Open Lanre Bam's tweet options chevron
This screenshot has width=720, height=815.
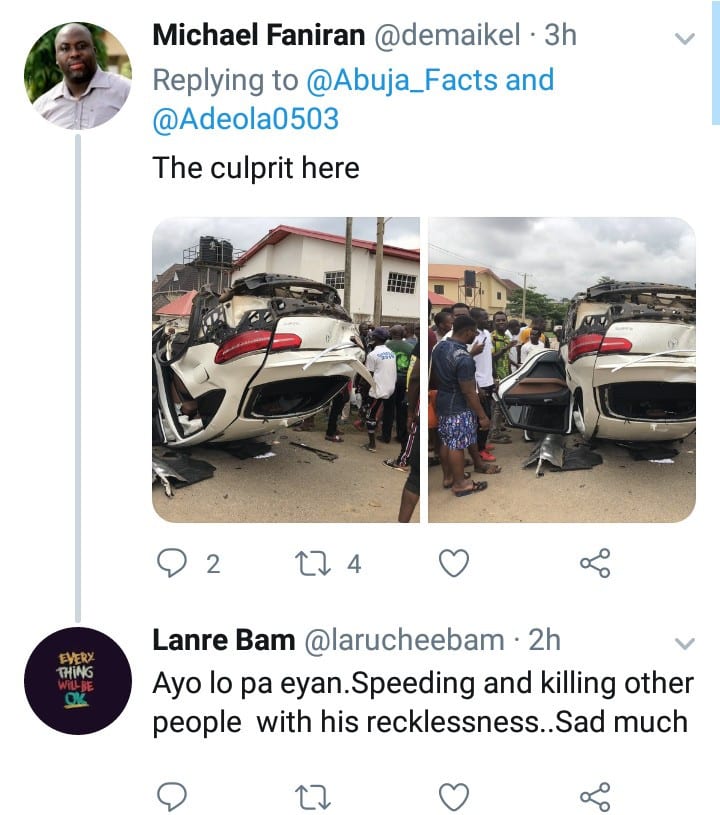coord(685,642)
